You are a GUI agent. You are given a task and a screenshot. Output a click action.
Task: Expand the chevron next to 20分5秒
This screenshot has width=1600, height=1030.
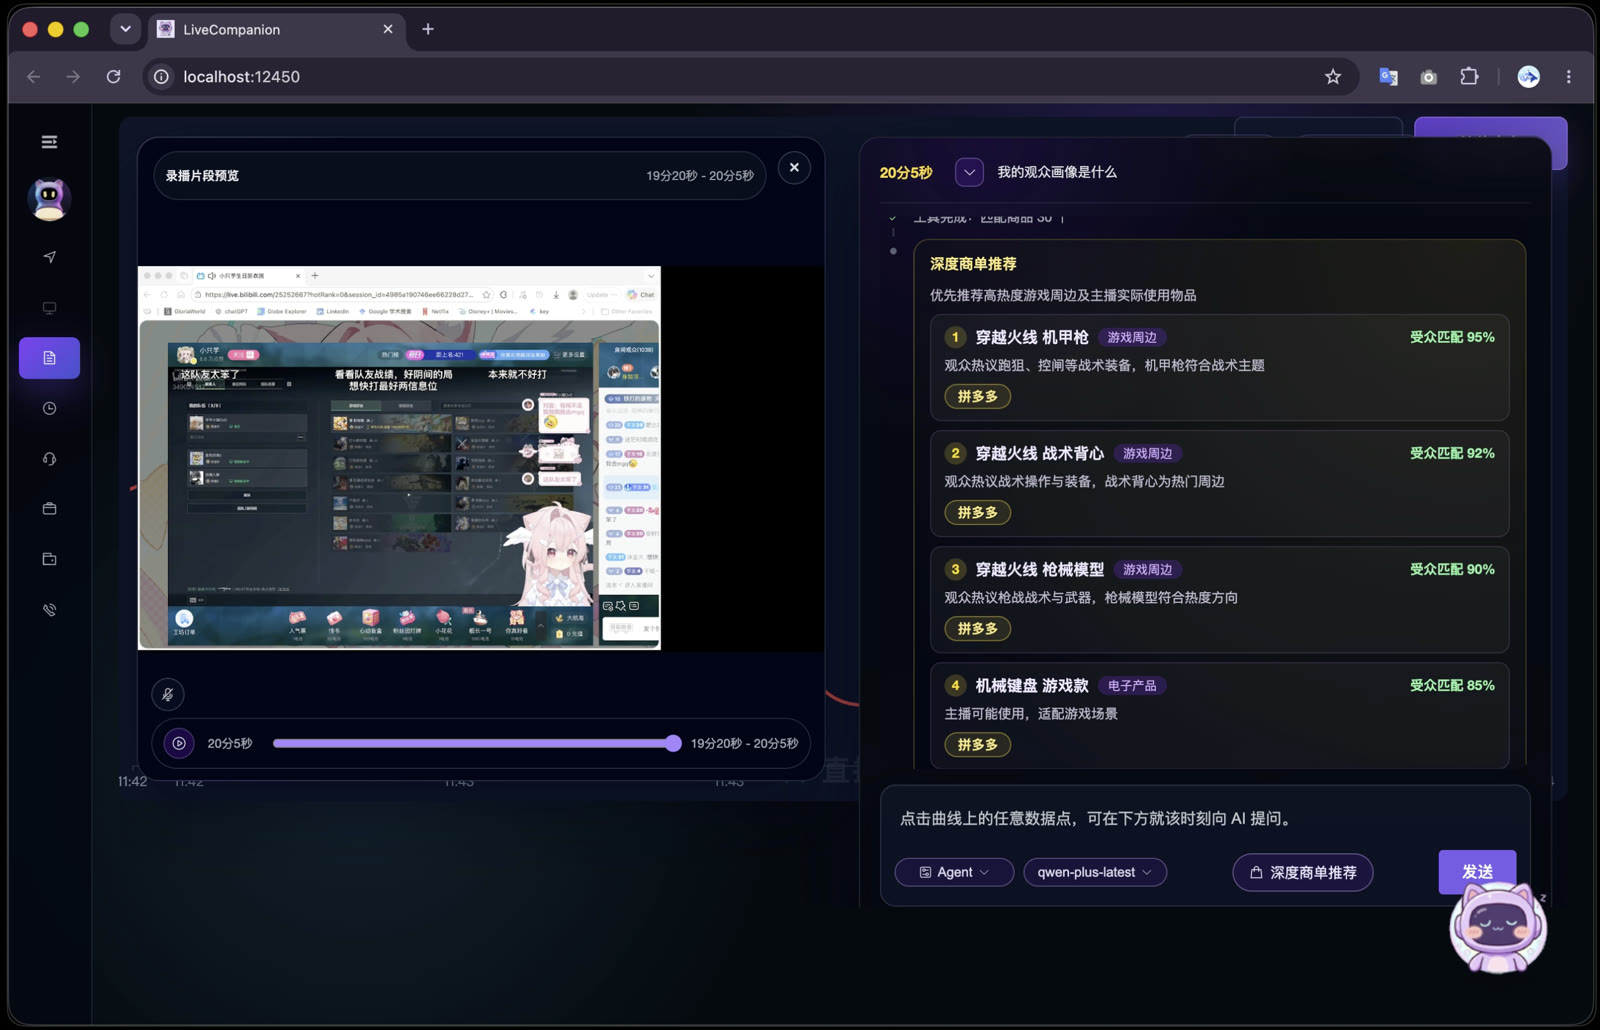click(969, 172)
